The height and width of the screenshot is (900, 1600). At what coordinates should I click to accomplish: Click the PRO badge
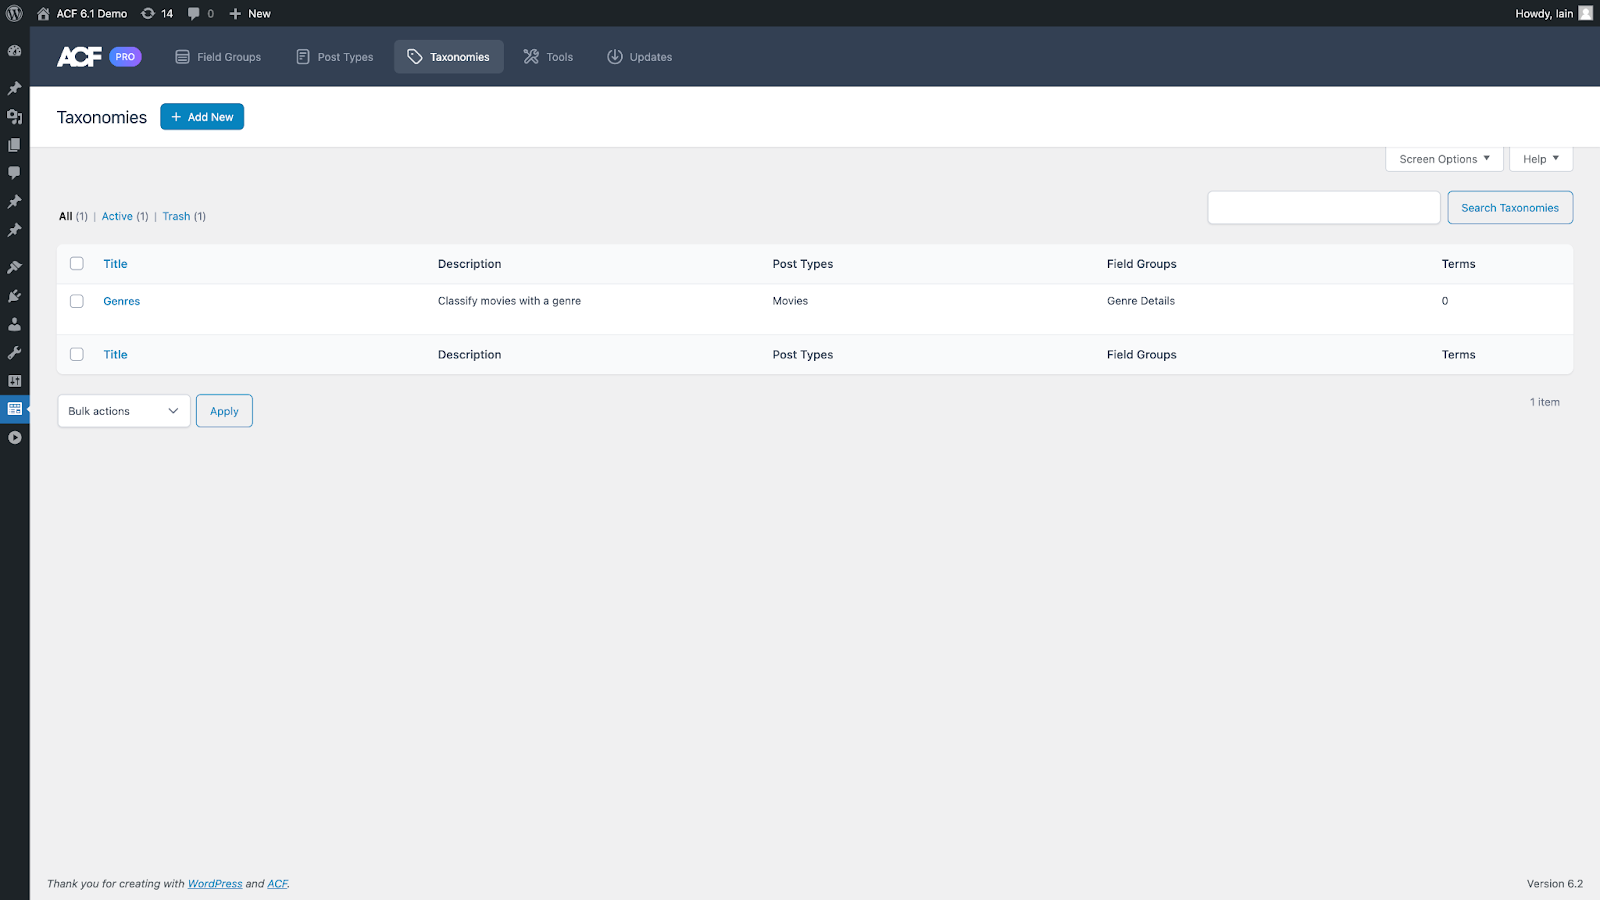point(125,57)
